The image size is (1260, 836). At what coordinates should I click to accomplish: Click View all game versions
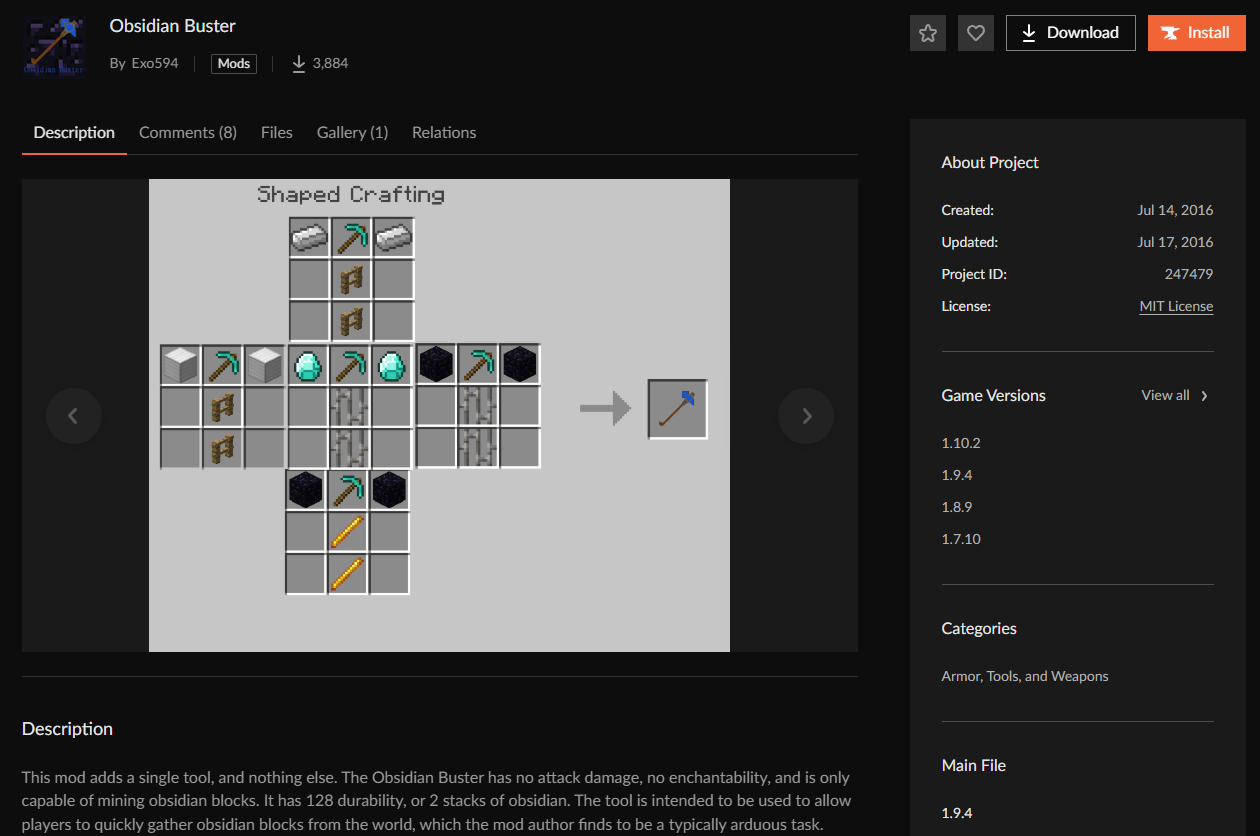pyautogui.click(x=1165, y=395)
